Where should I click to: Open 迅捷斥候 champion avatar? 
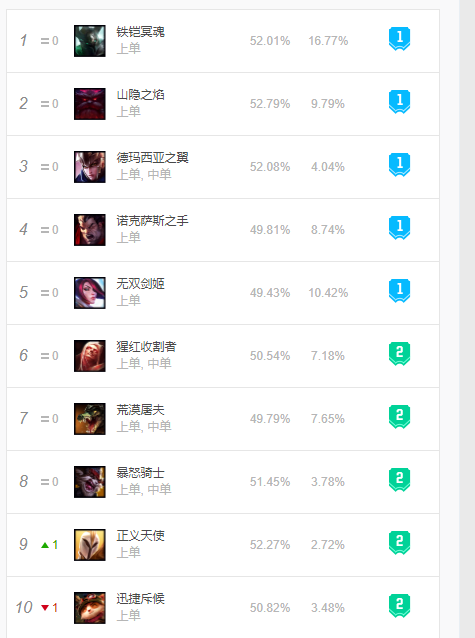[90, 608]
